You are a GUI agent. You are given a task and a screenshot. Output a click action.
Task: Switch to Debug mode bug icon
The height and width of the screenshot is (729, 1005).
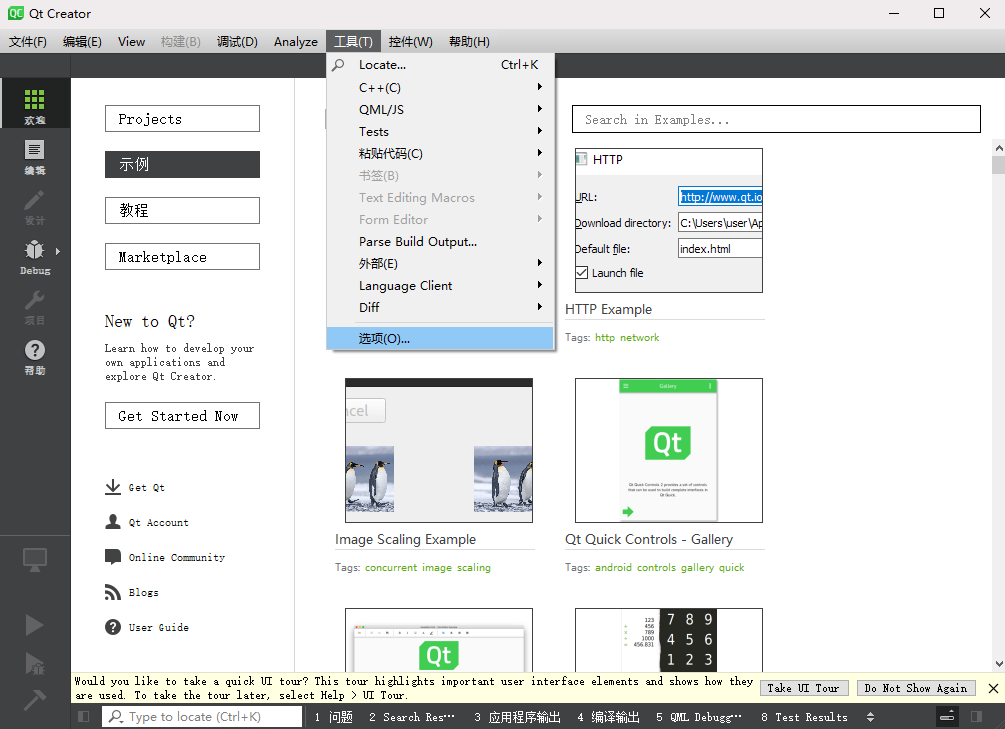(x=35, y=249)
